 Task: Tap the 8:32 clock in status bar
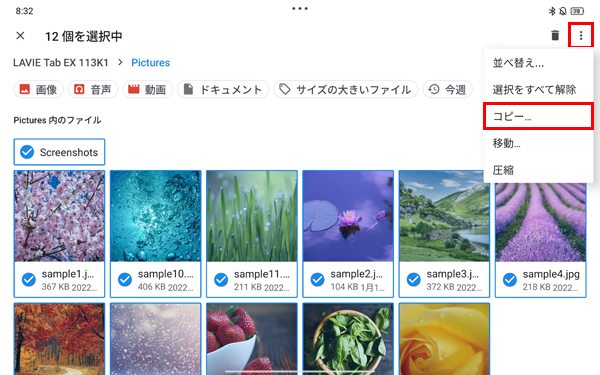click(24, 11)
